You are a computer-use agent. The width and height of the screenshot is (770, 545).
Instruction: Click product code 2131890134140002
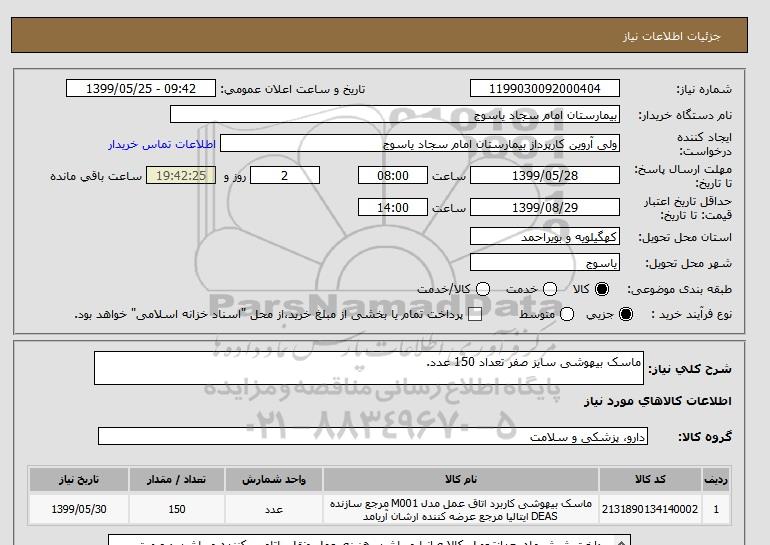tap(650, 509)
